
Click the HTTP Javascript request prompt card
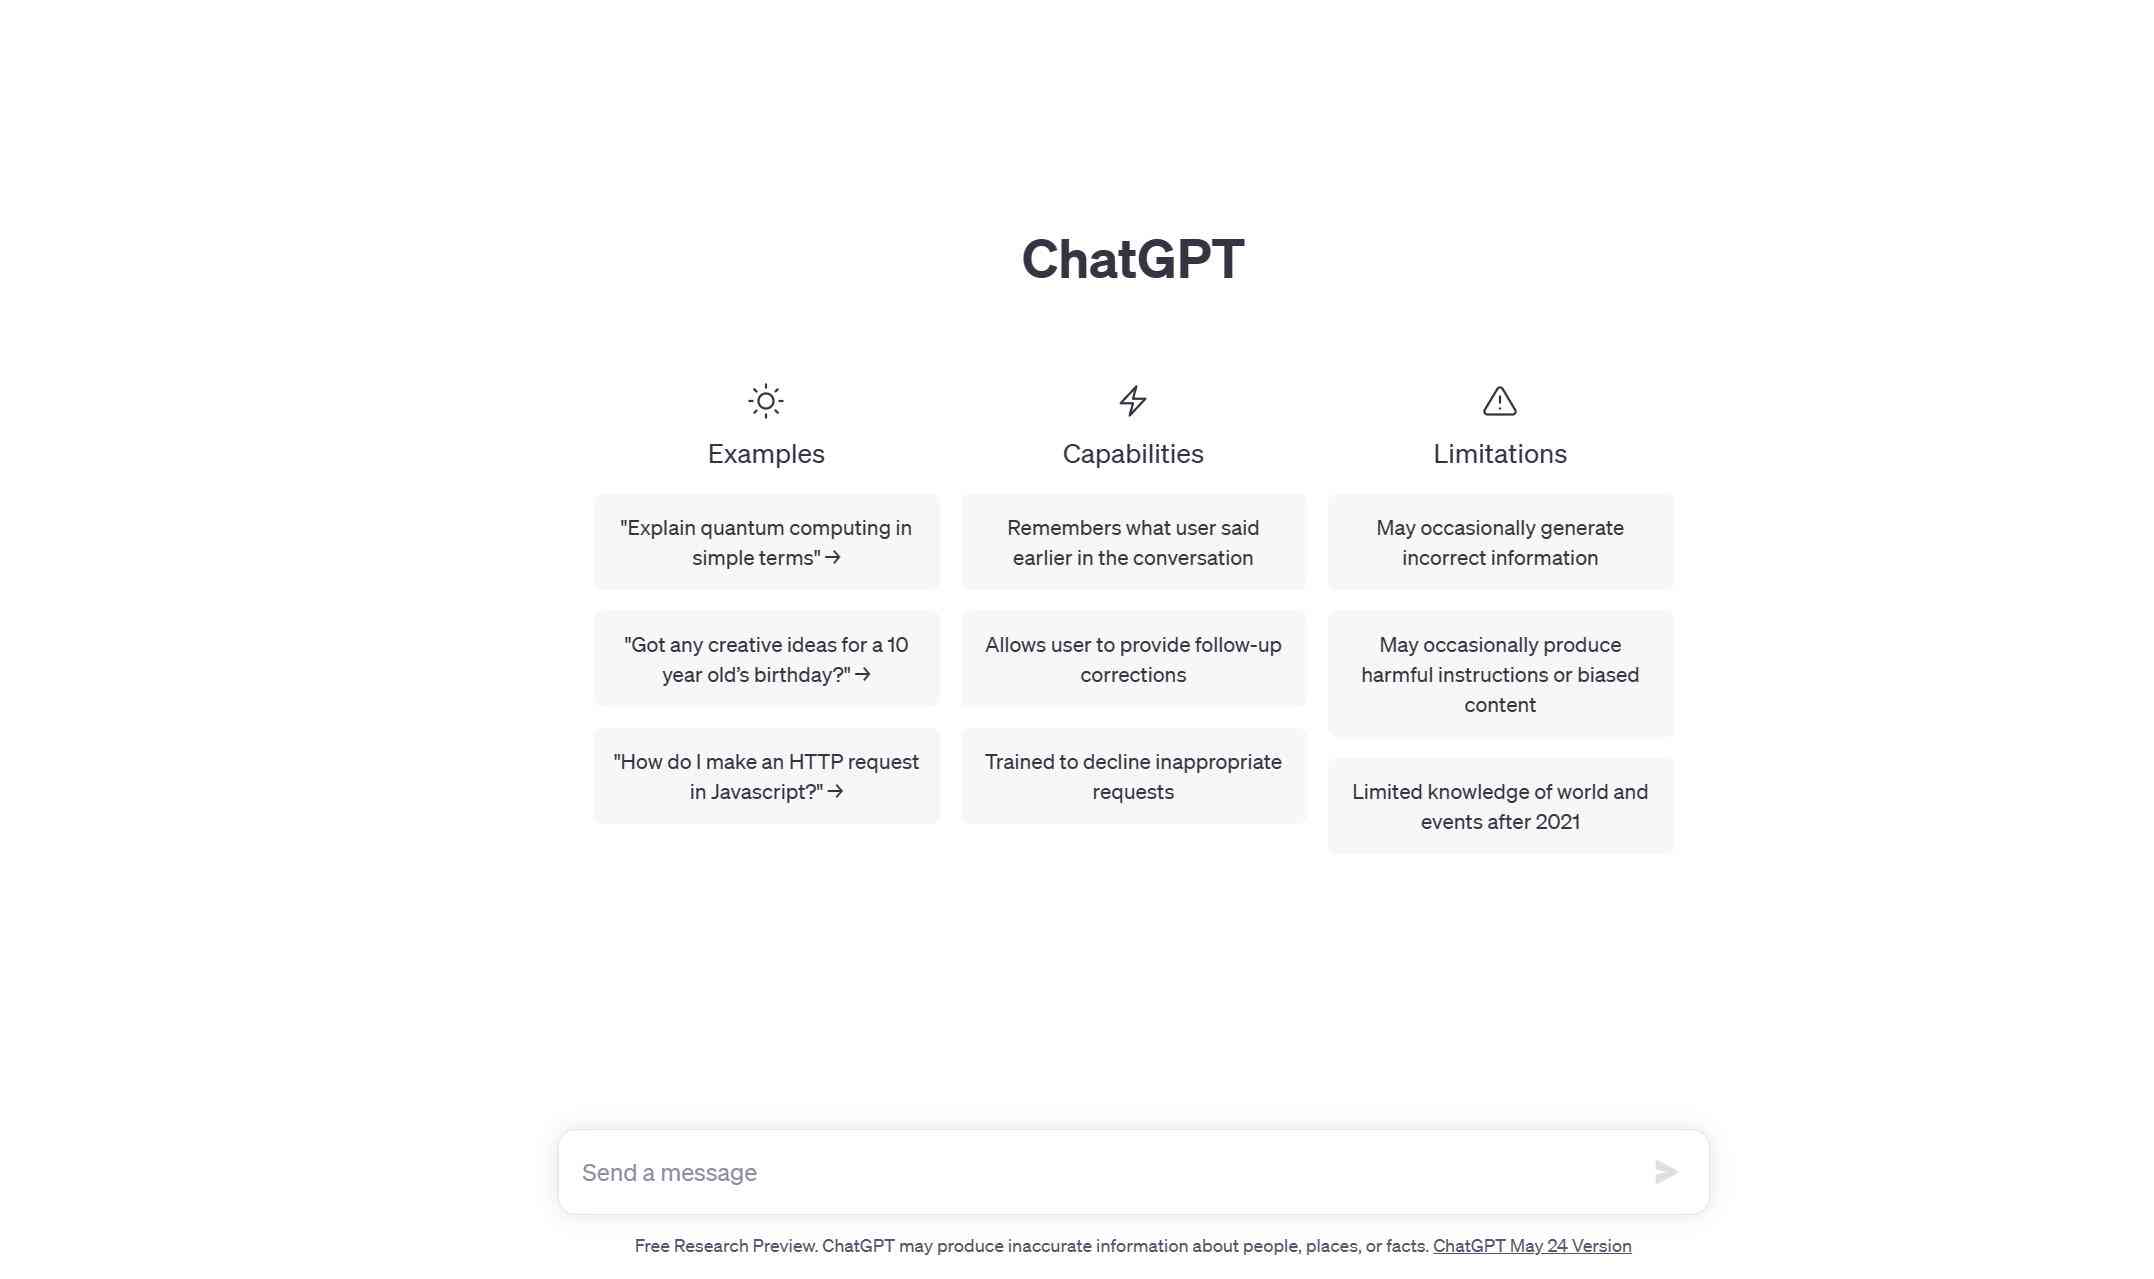[766, 775]
